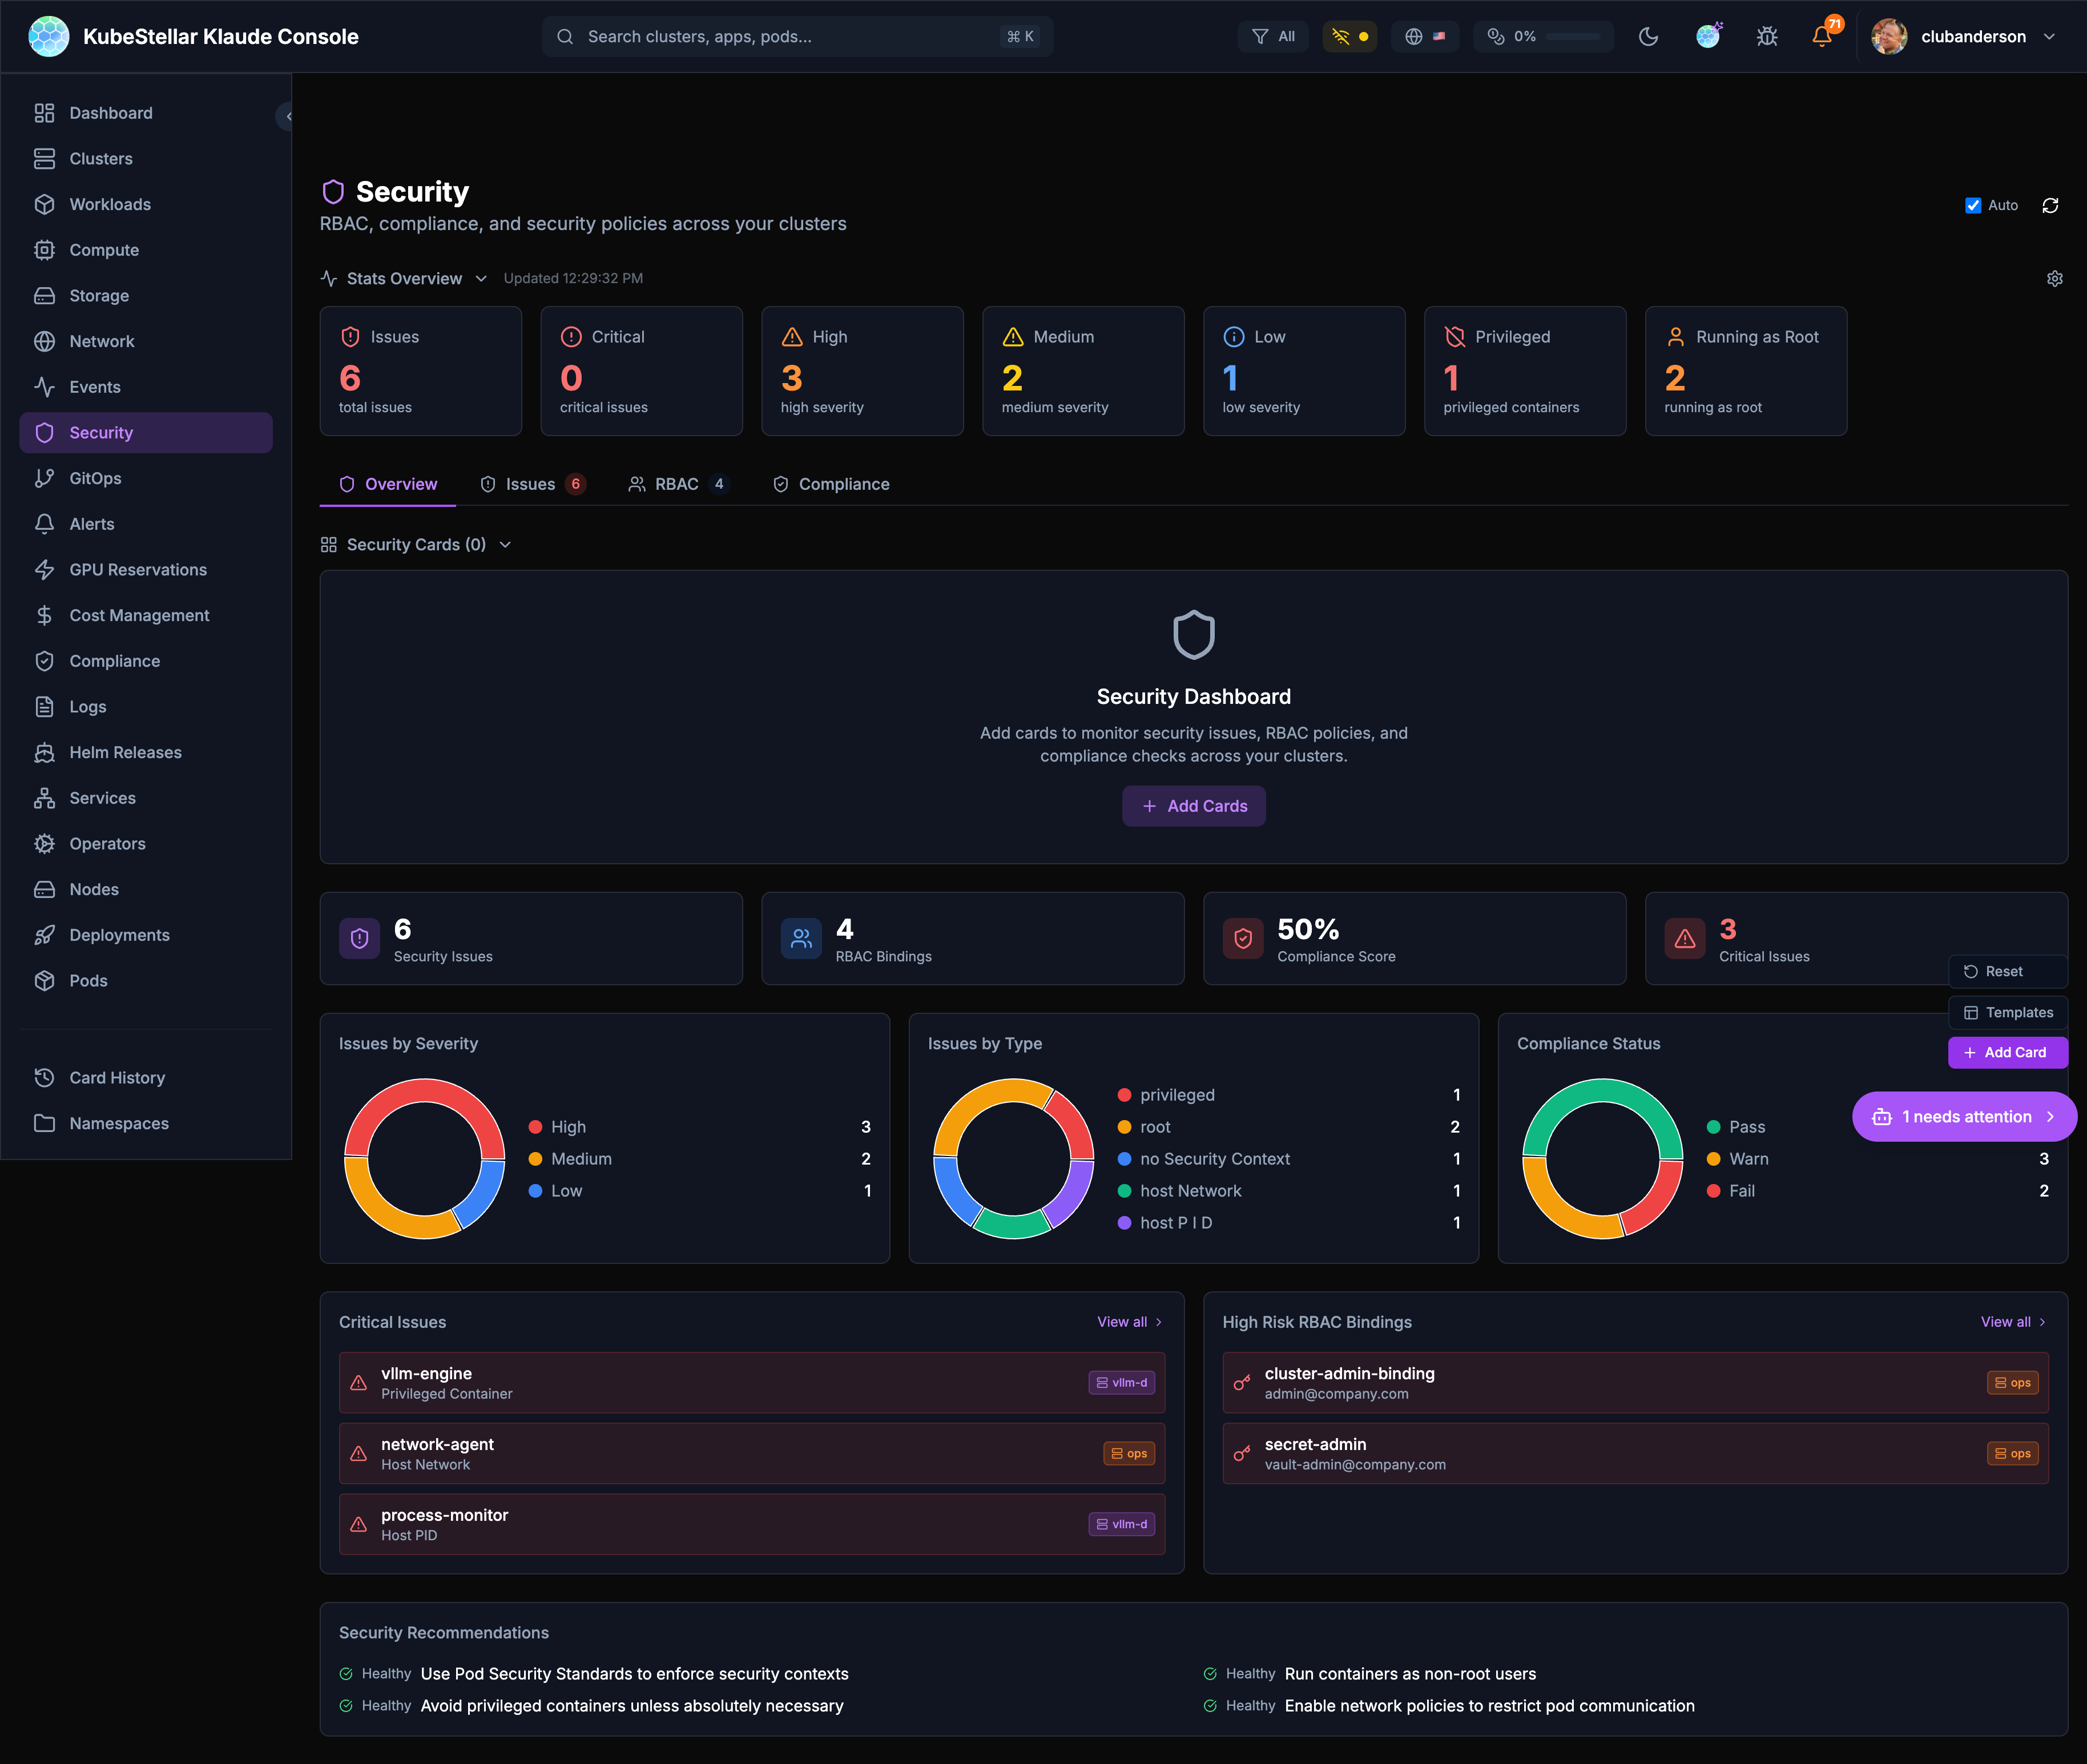Click the notifications bell icon
The image size is (2087, 1764).
tap(1821, 37)
